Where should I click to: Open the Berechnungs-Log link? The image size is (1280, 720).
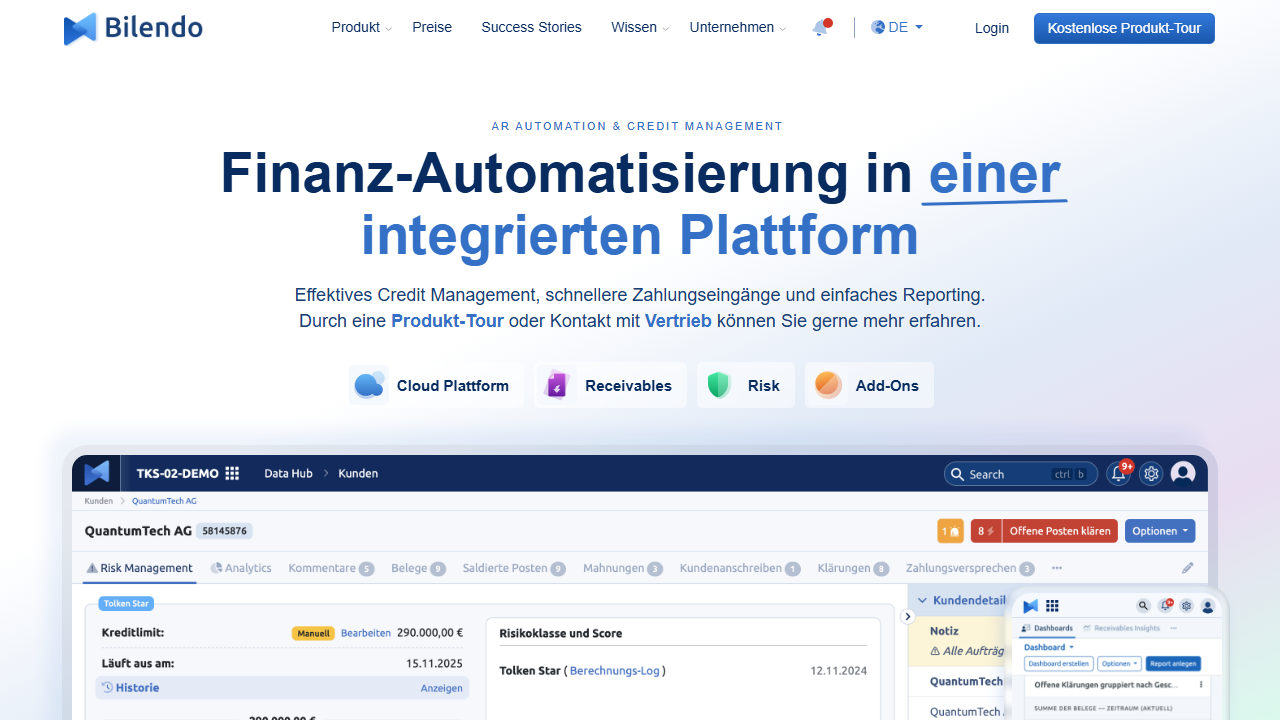[x=615, y=671]
